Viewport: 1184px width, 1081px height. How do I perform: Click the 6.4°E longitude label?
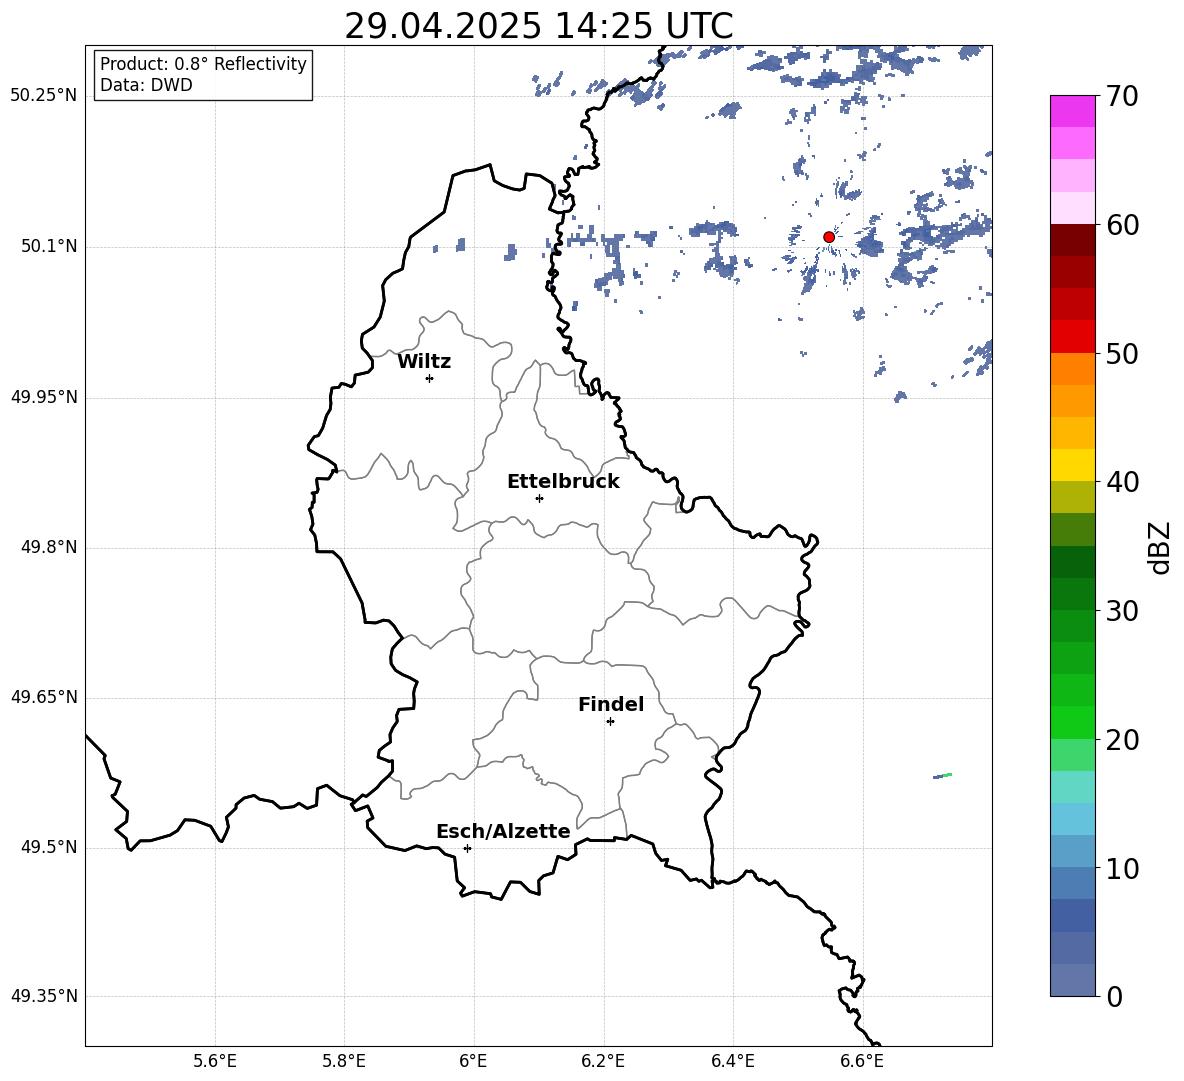[732, 1061]
